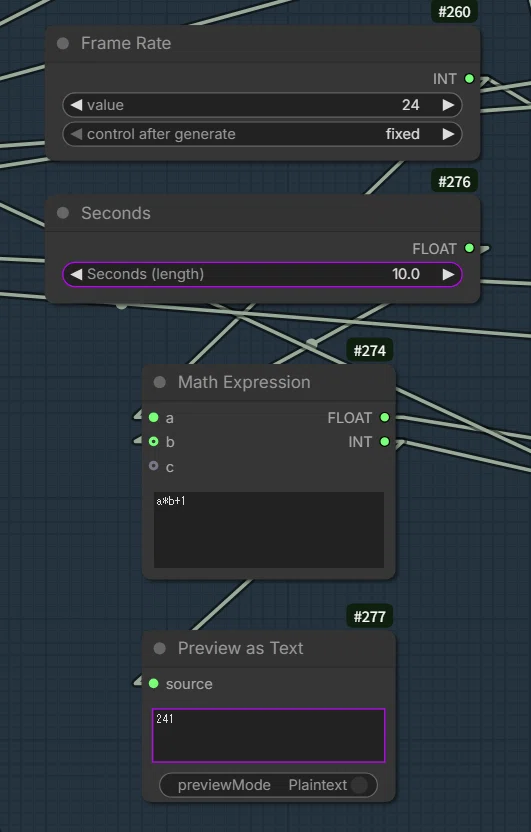Select the Frame Rate node title
Screen dimensions: 531x832
pos(126,44)
